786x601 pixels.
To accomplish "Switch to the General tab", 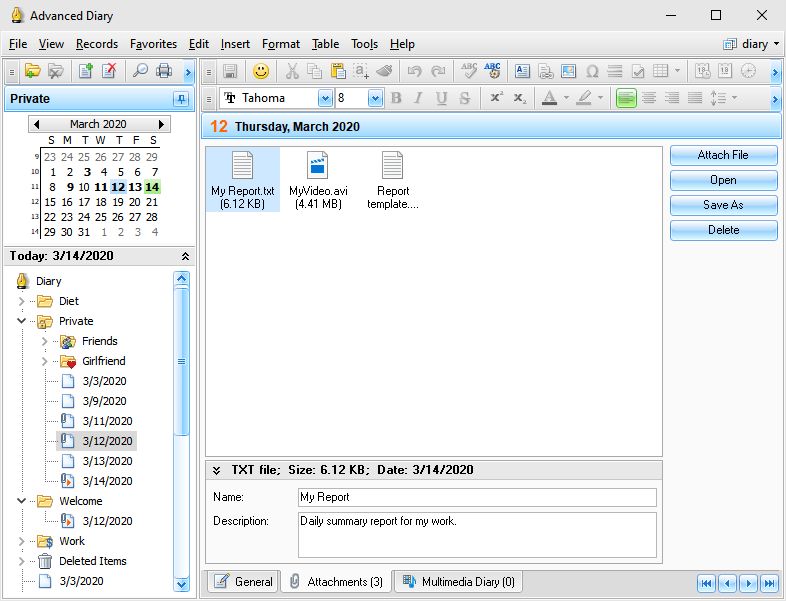I will point(243,581).
